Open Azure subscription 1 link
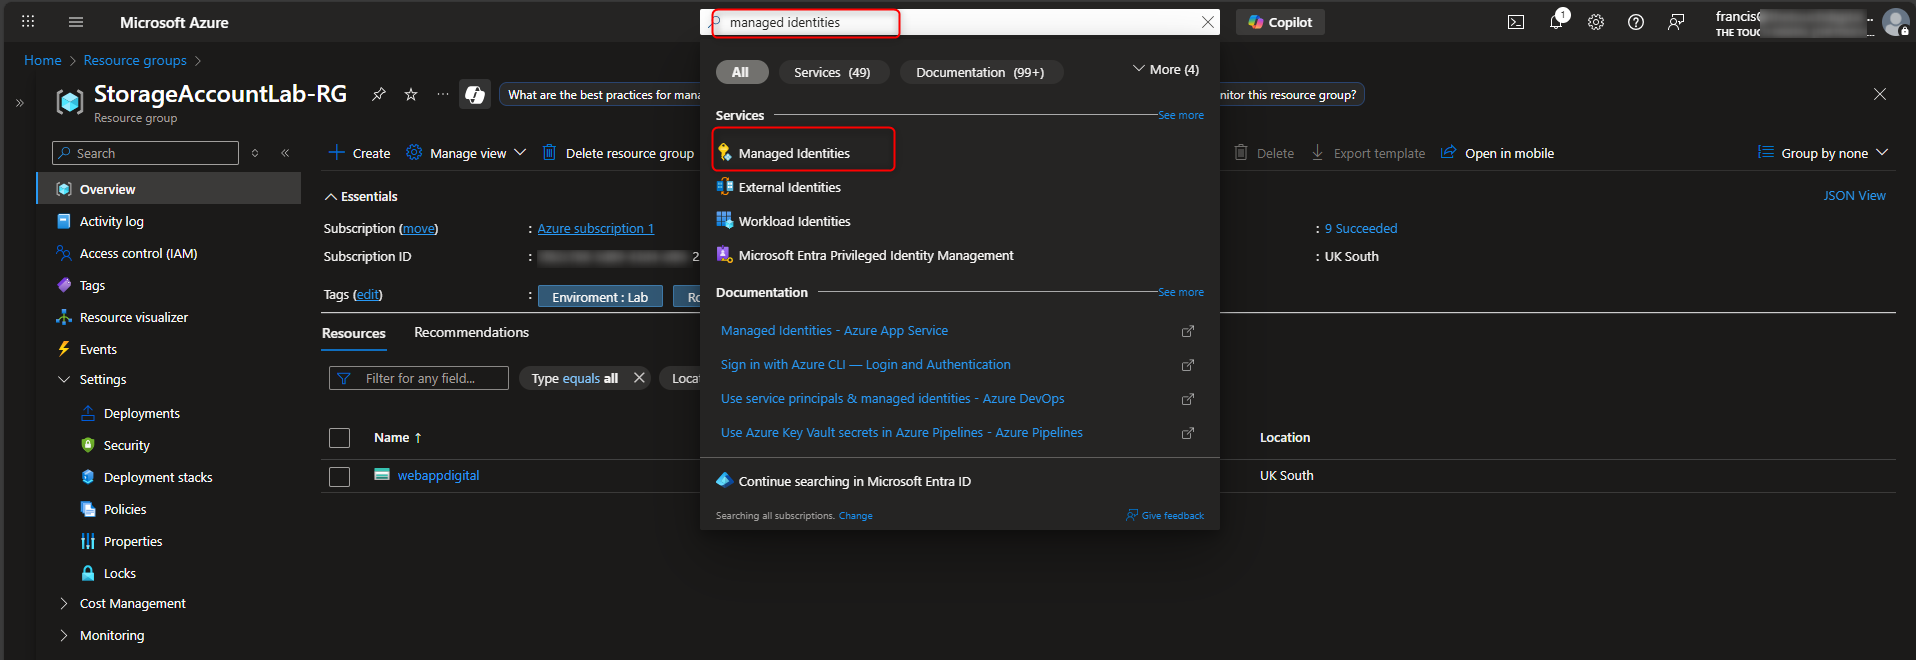Image resolution: width=1916 pixels, height=660 pixels. (x=596, y=228)
